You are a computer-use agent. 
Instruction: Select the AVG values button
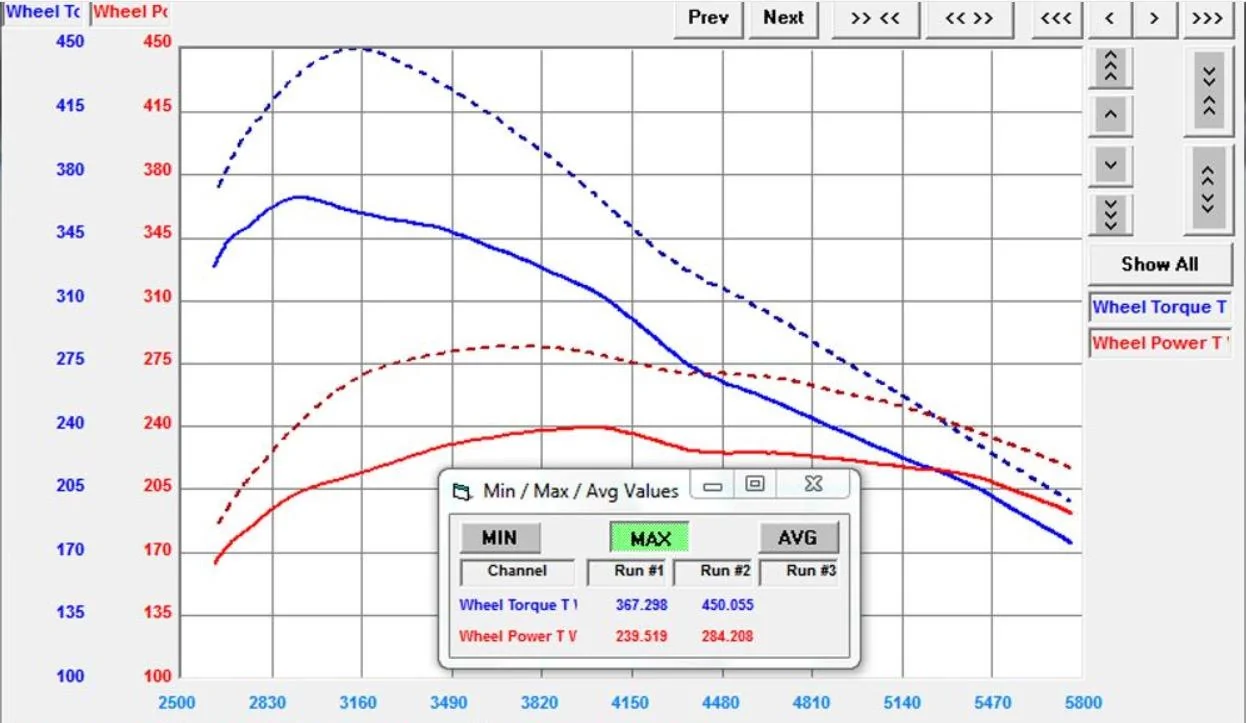tap(798, 538)
